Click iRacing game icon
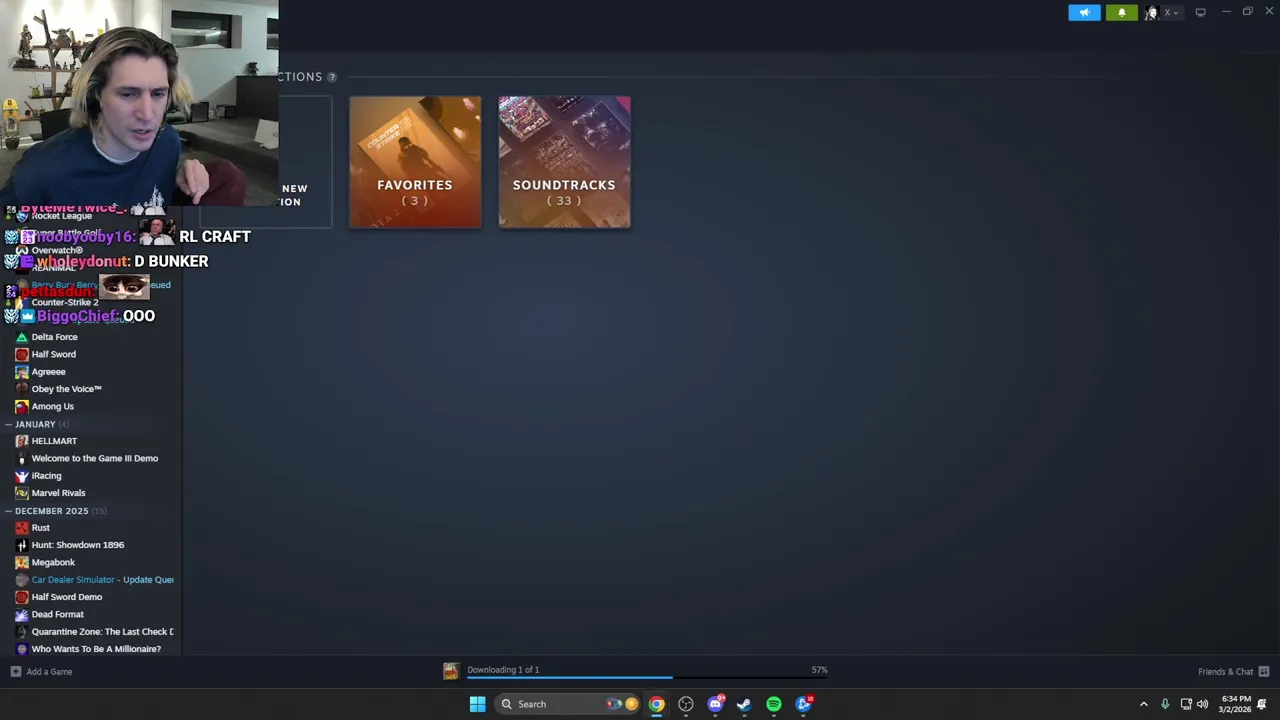Screen dimensions: 1280x720 pos(22,476)
